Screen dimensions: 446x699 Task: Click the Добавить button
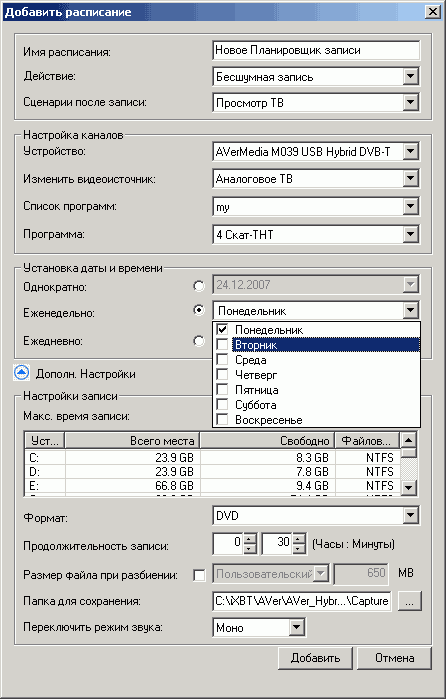tap(315, 658)
